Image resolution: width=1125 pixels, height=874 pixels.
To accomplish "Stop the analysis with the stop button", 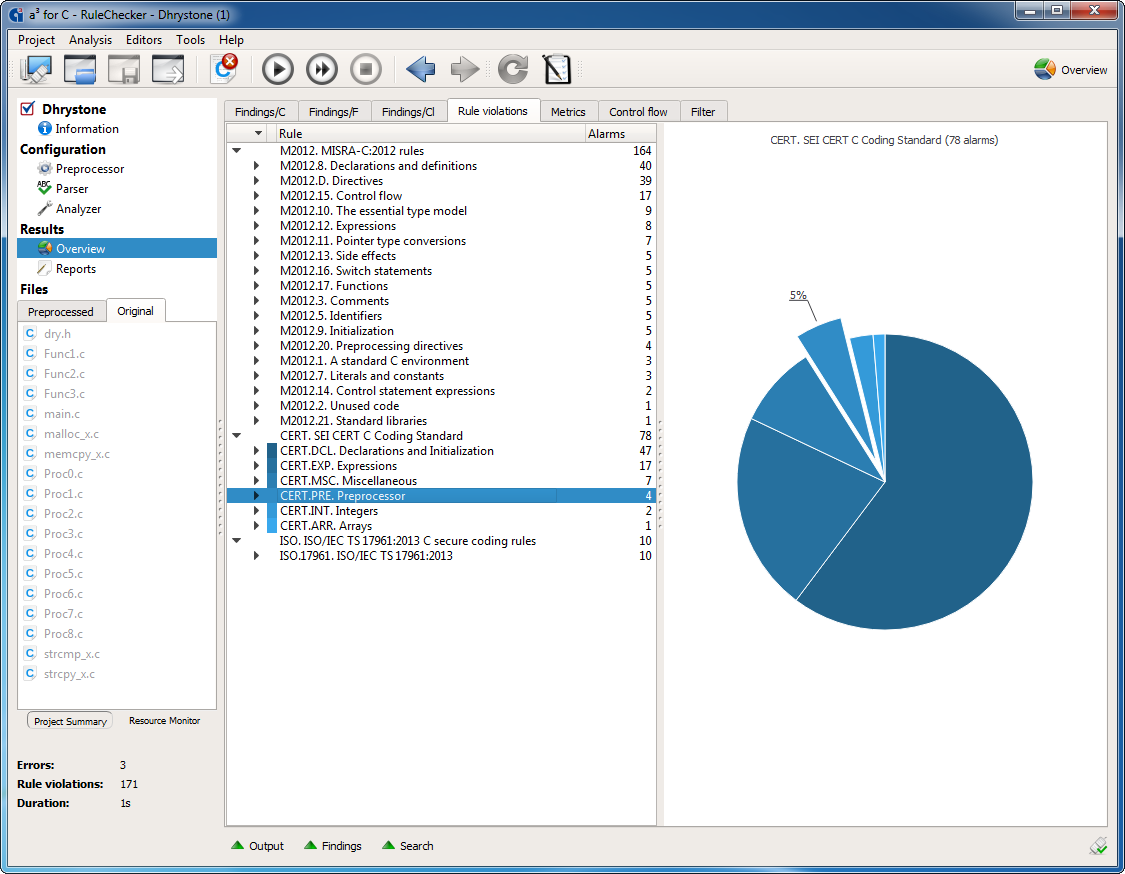I will pos(366,70).
